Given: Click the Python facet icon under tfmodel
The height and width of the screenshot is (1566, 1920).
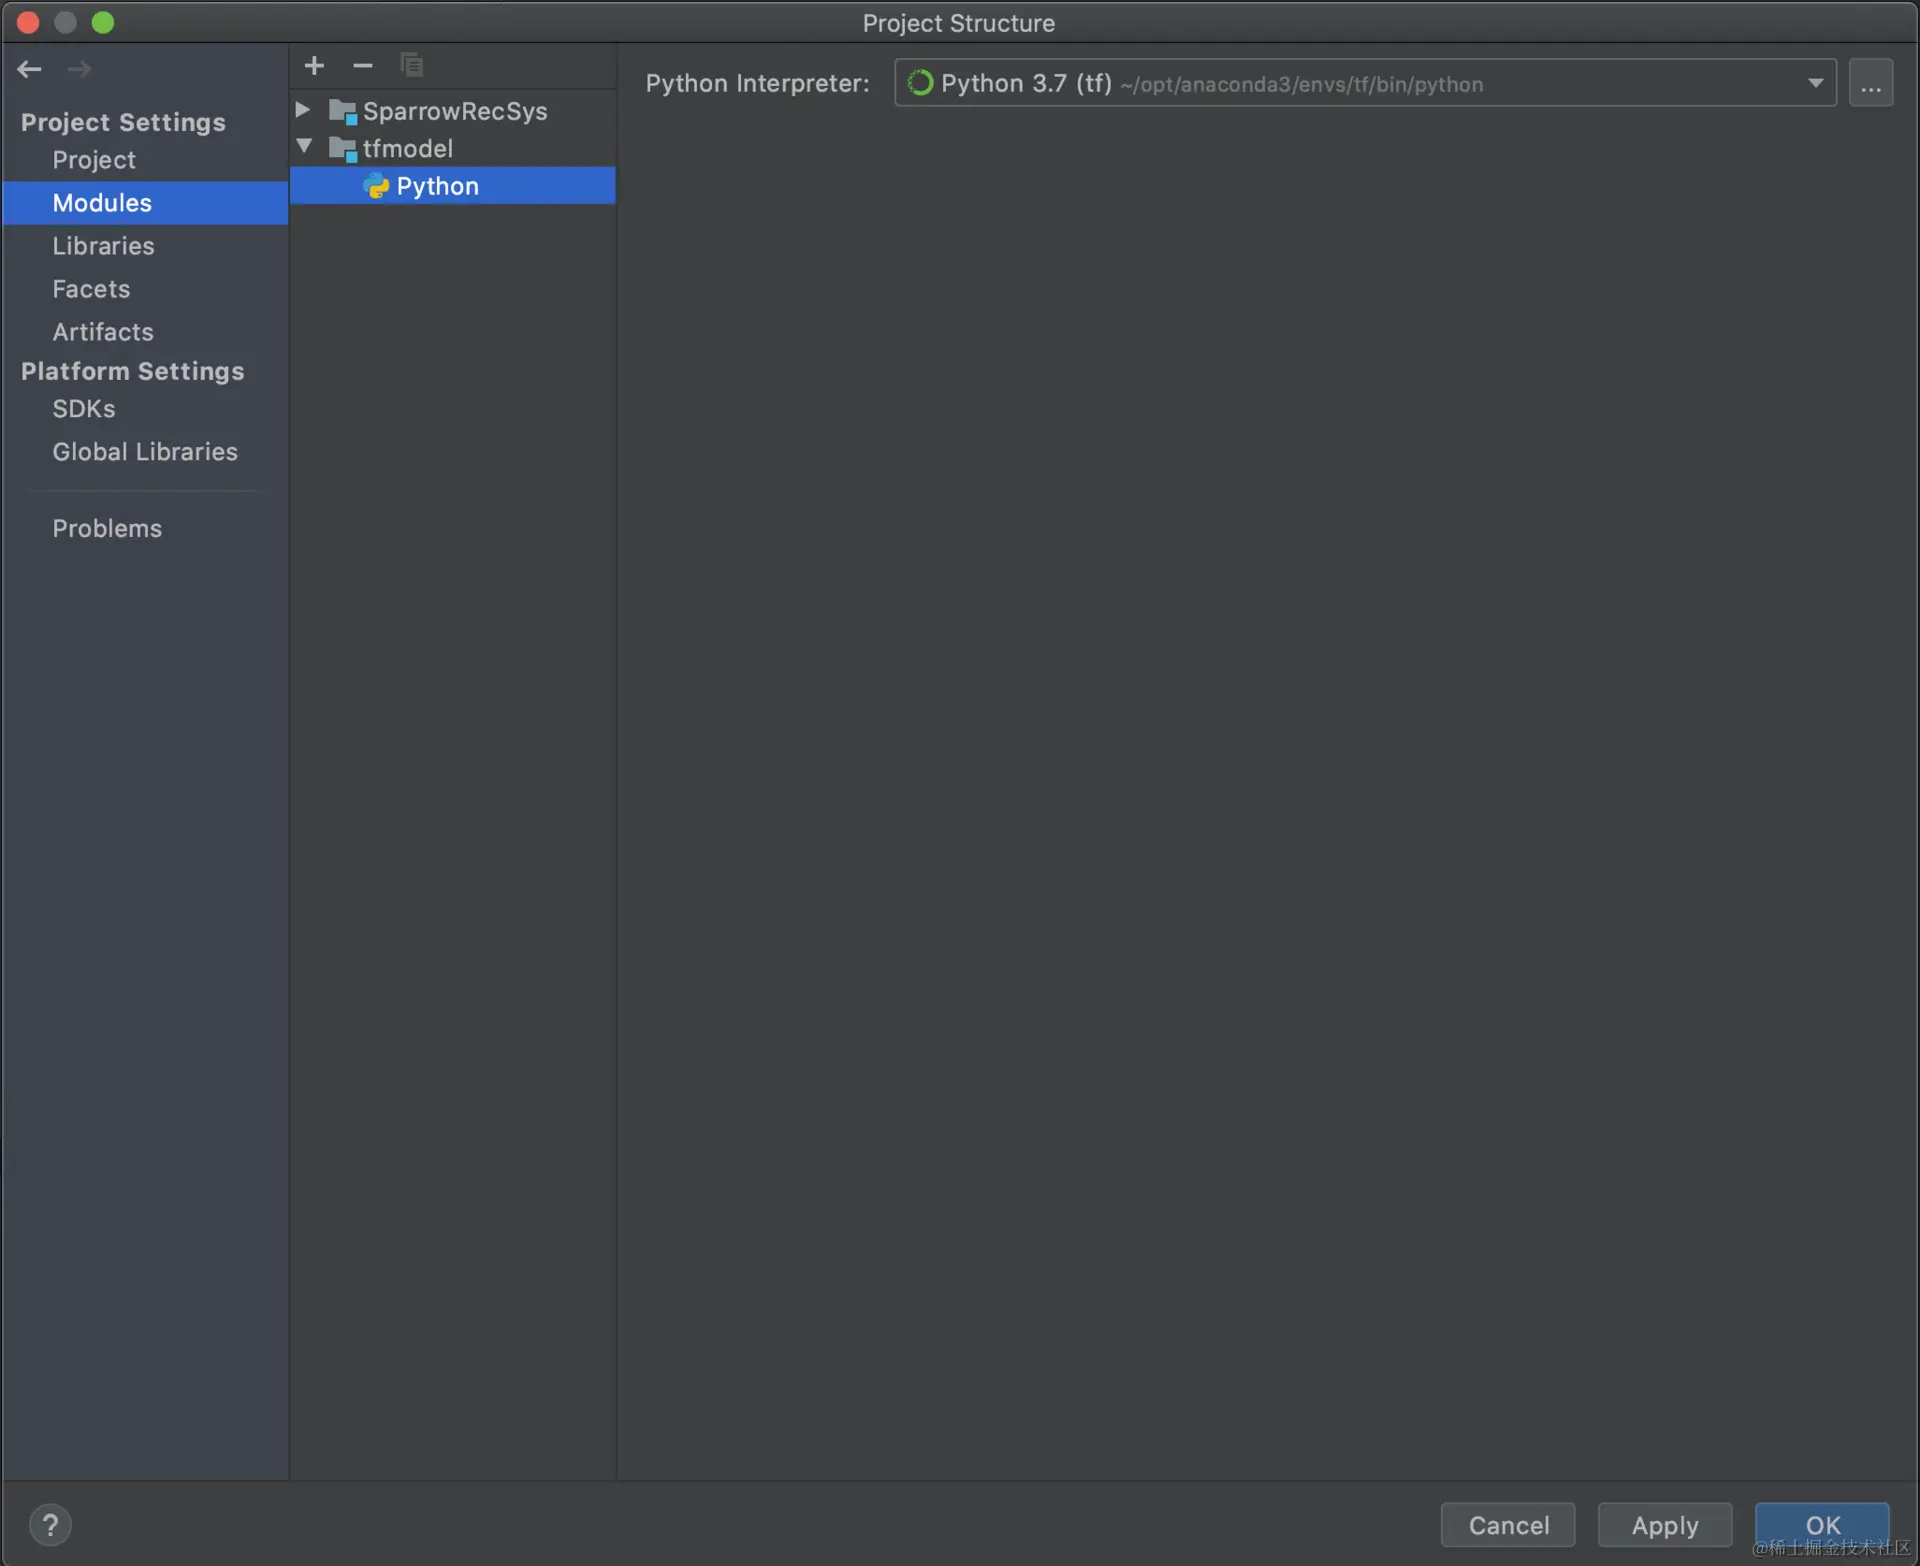Looking at the screenshot, I should tap(376, 186).
